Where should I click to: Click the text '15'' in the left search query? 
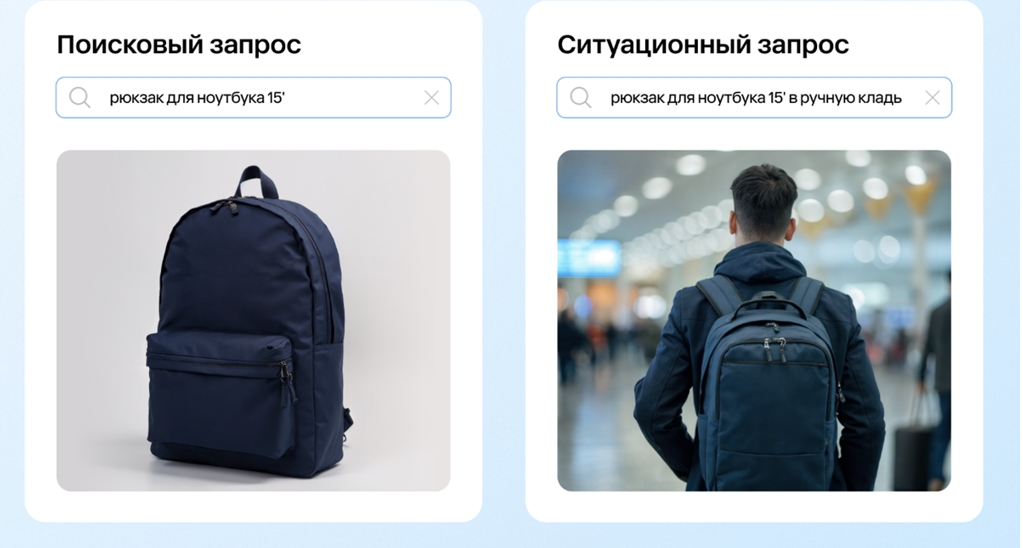[276, 98]
